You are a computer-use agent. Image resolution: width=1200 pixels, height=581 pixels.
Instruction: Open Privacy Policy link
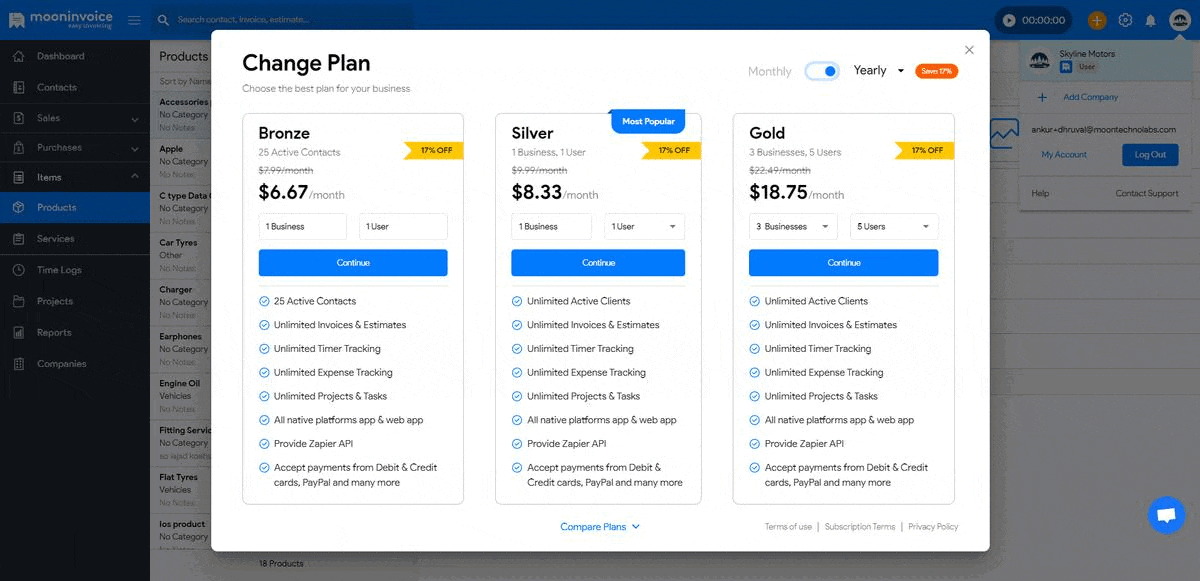(x=933, y=527)
